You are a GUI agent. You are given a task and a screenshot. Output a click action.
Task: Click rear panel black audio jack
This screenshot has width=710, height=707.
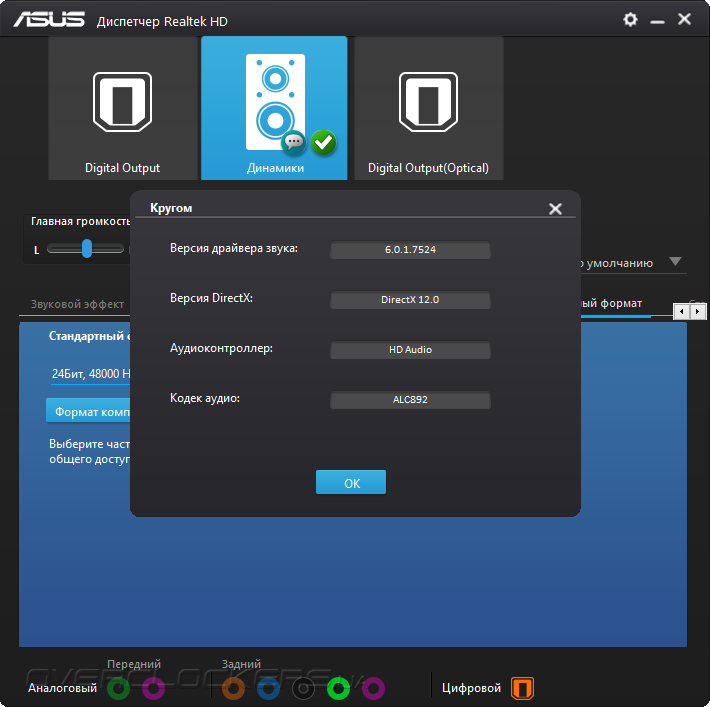303,688
